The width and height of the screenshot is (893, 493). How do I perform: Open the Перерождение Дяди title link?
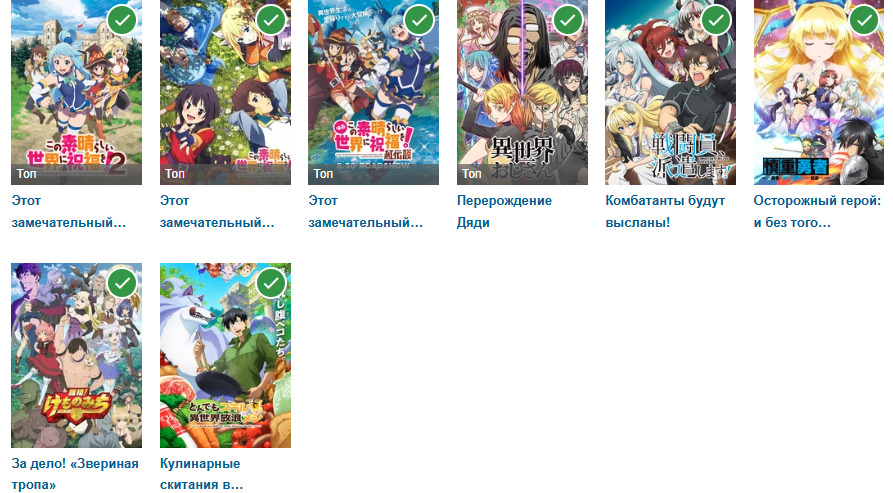pyautogui.click(x=504, y=211)
